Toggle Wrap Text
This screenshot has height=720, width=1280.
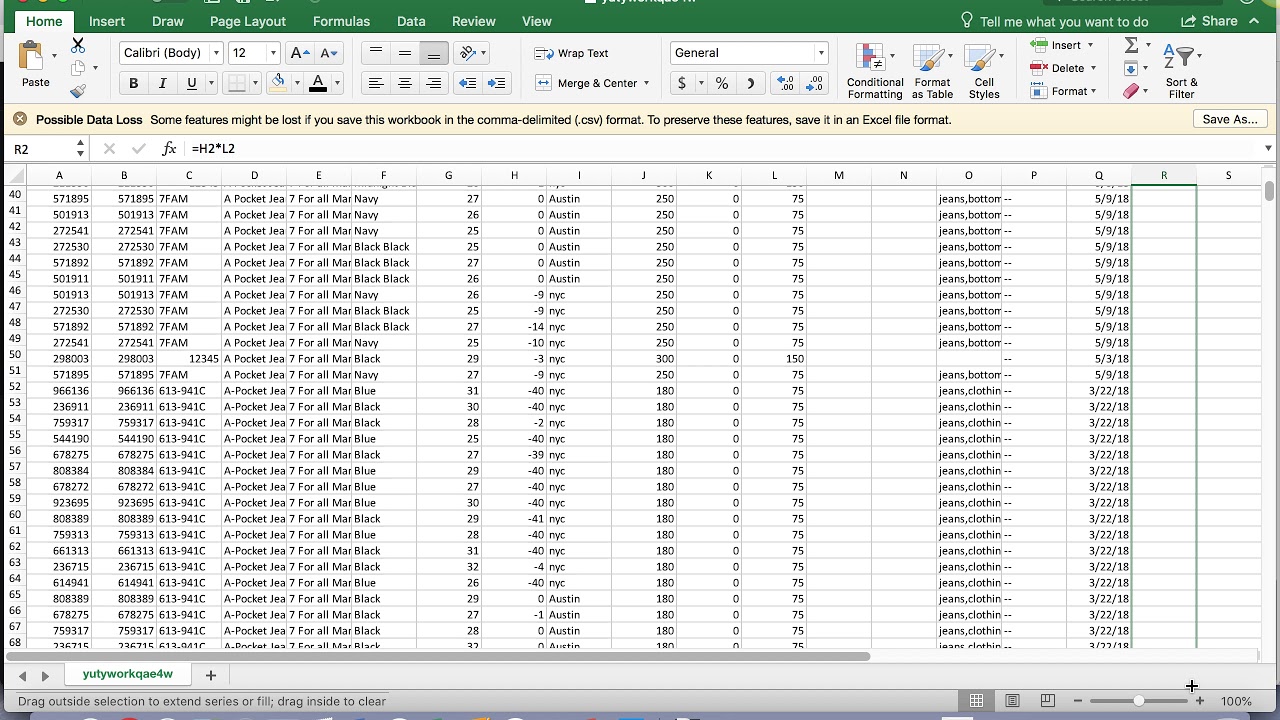[x=572, y=53]
